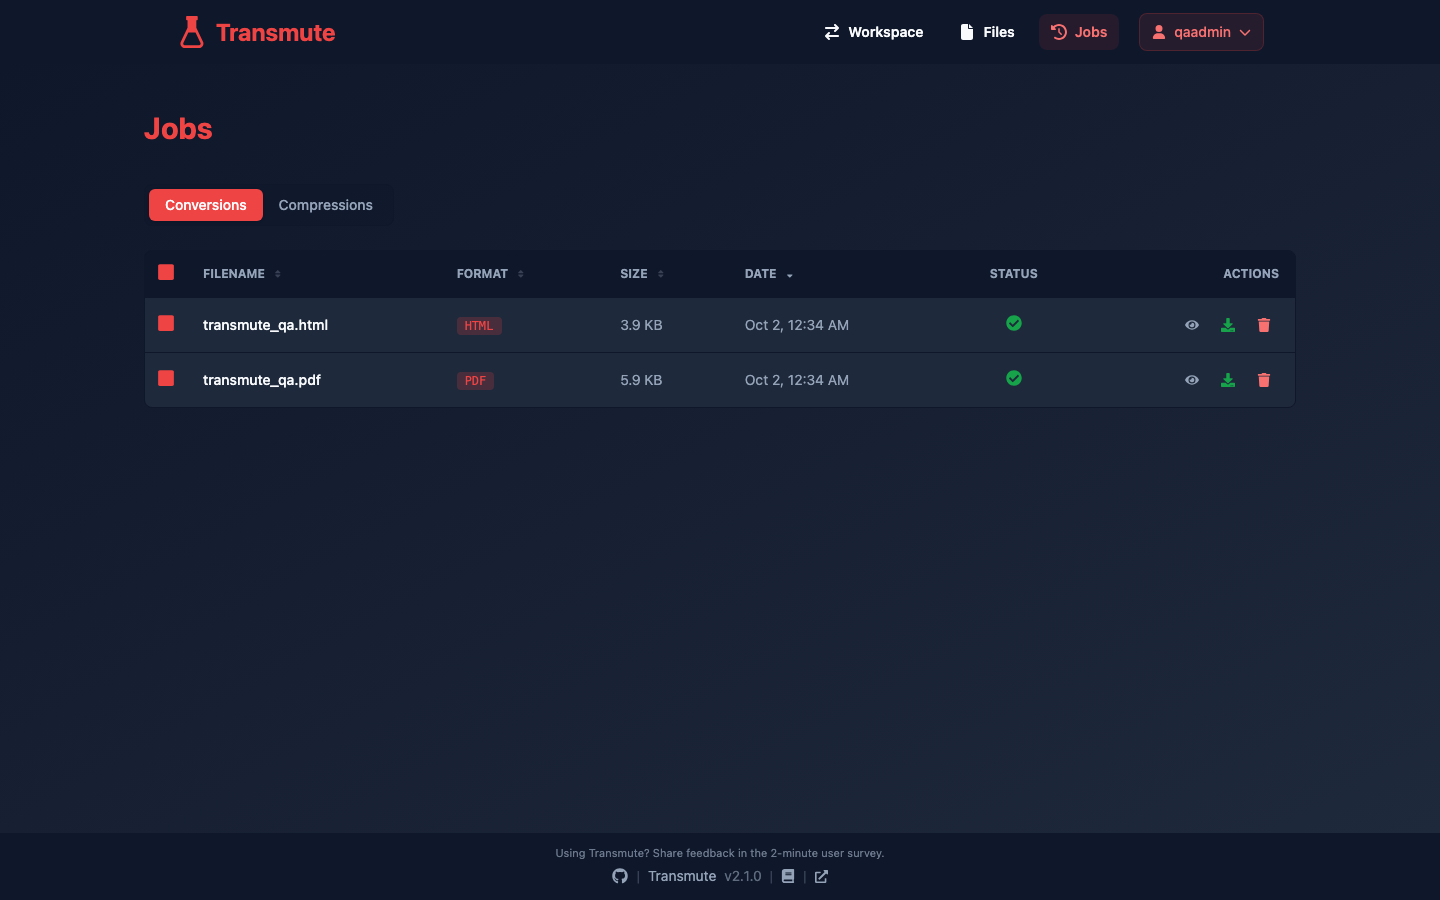The image size is (1440, 900).
Task: Open the documentation book icon in footer
Action: point(788,876)
